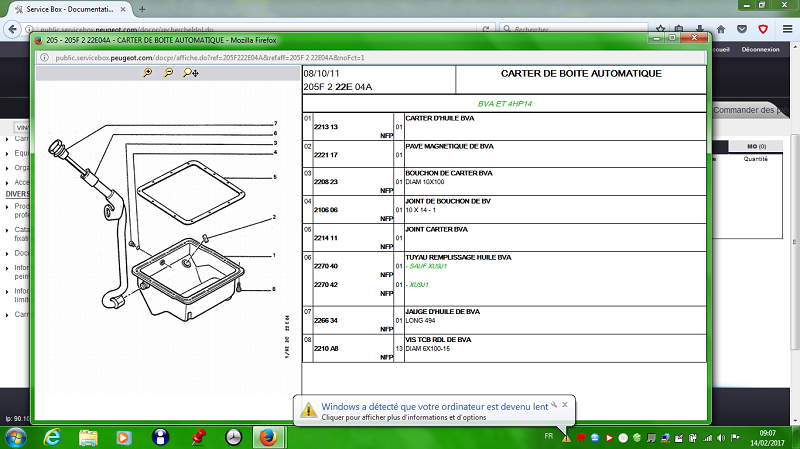The height and width of the screenshot is (449, 800).
Task: Click part number 2208 23
Action: (326, 182)
